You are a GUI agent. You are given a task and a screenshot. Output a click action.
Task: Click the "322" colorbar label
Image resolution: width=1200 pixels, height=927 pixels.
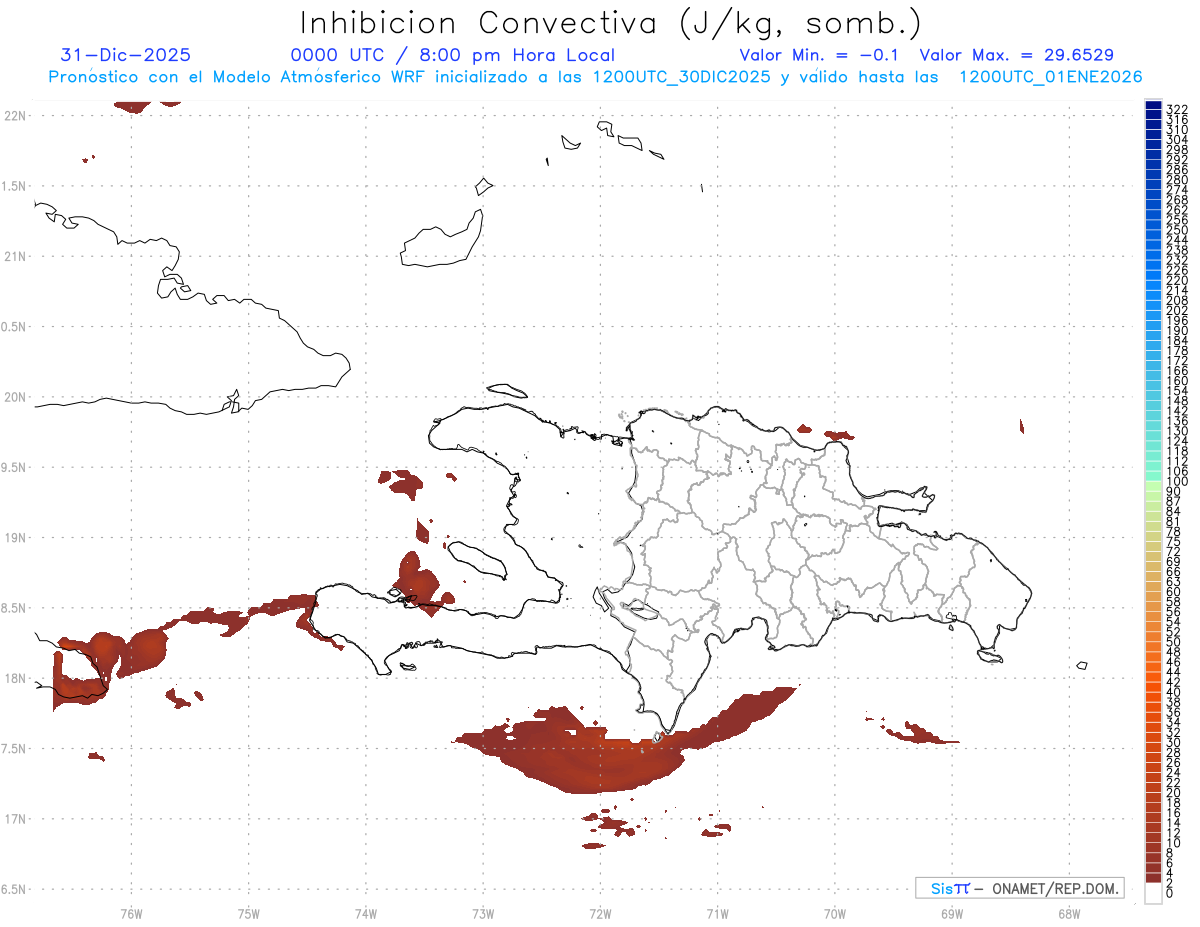(x=1177, y=108)
